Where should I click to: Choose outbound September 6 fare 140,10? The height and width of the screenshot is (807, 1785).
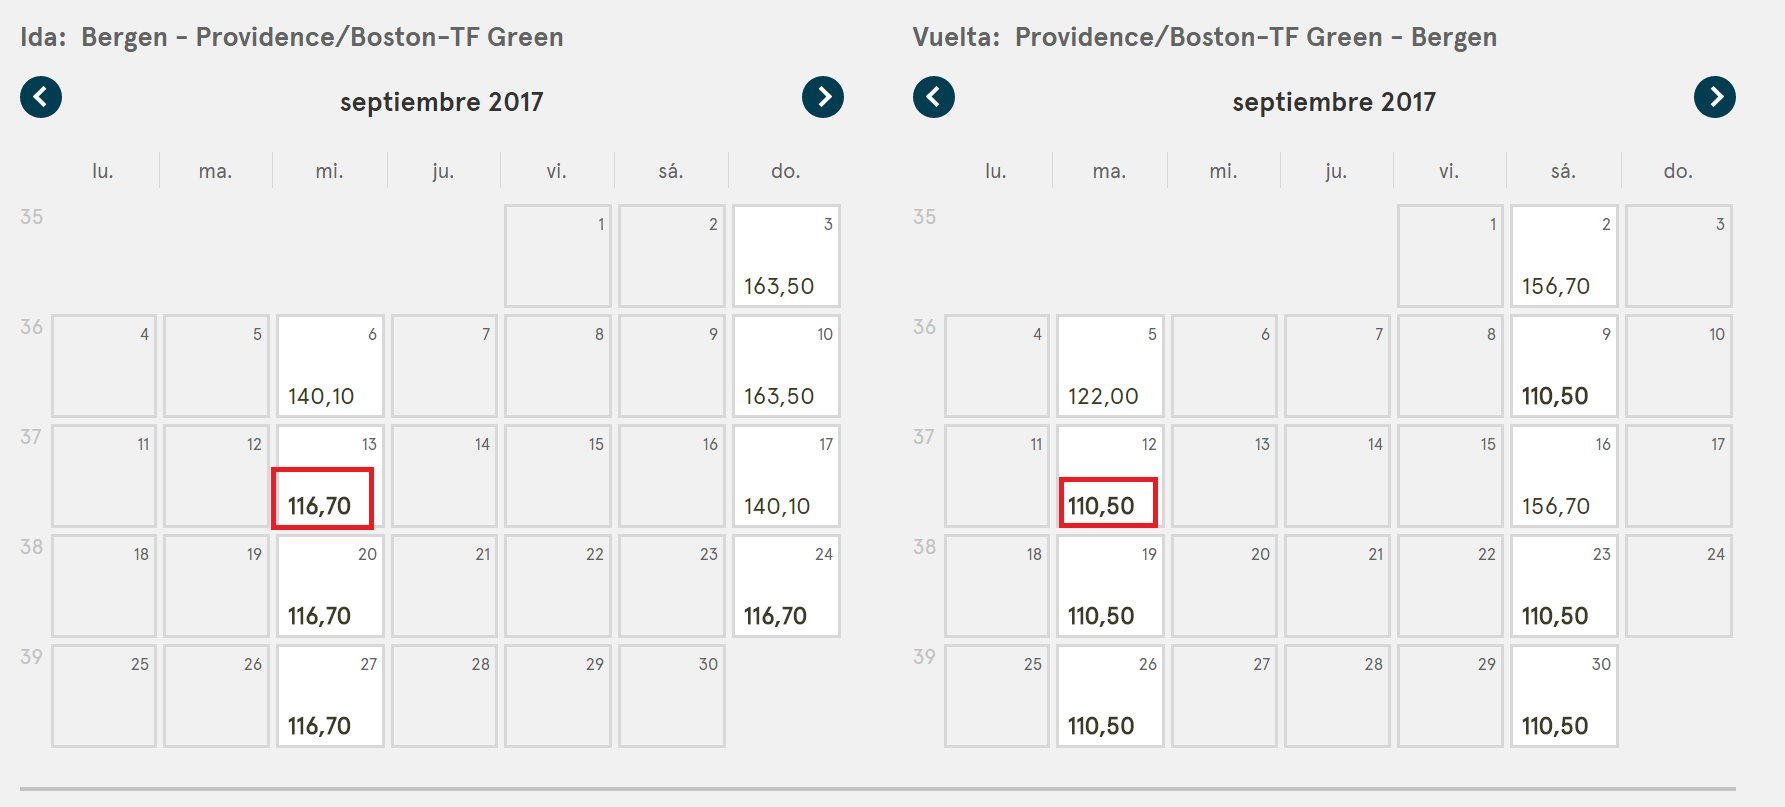[330, 366]
